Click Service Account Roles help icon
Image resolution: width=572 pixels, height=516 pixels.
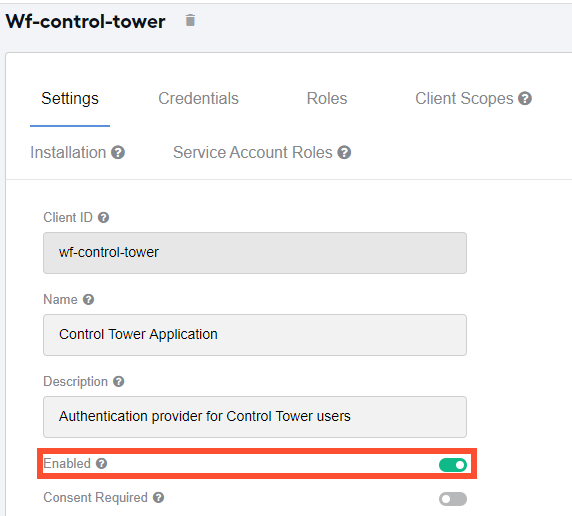pos(344,153)
